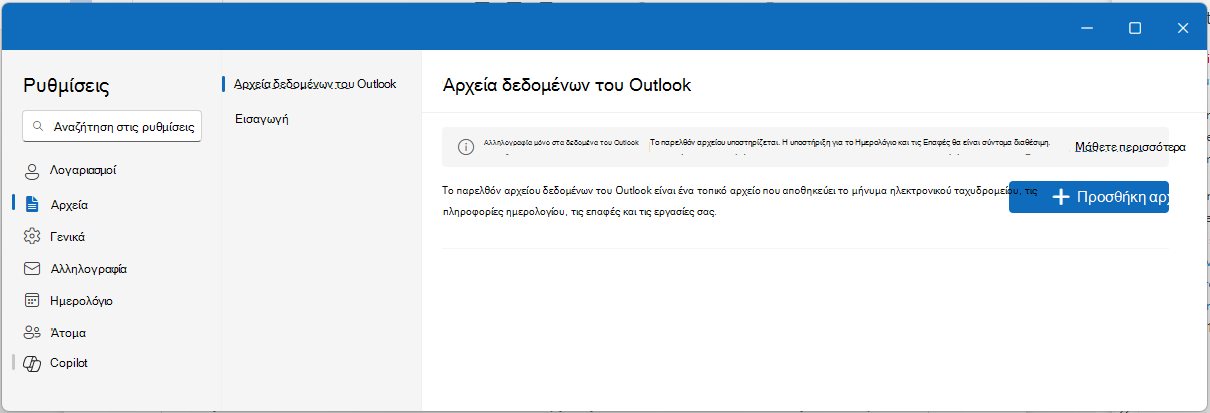Click the envelope icon beside Αλληλογραφία

pos(31,268)
